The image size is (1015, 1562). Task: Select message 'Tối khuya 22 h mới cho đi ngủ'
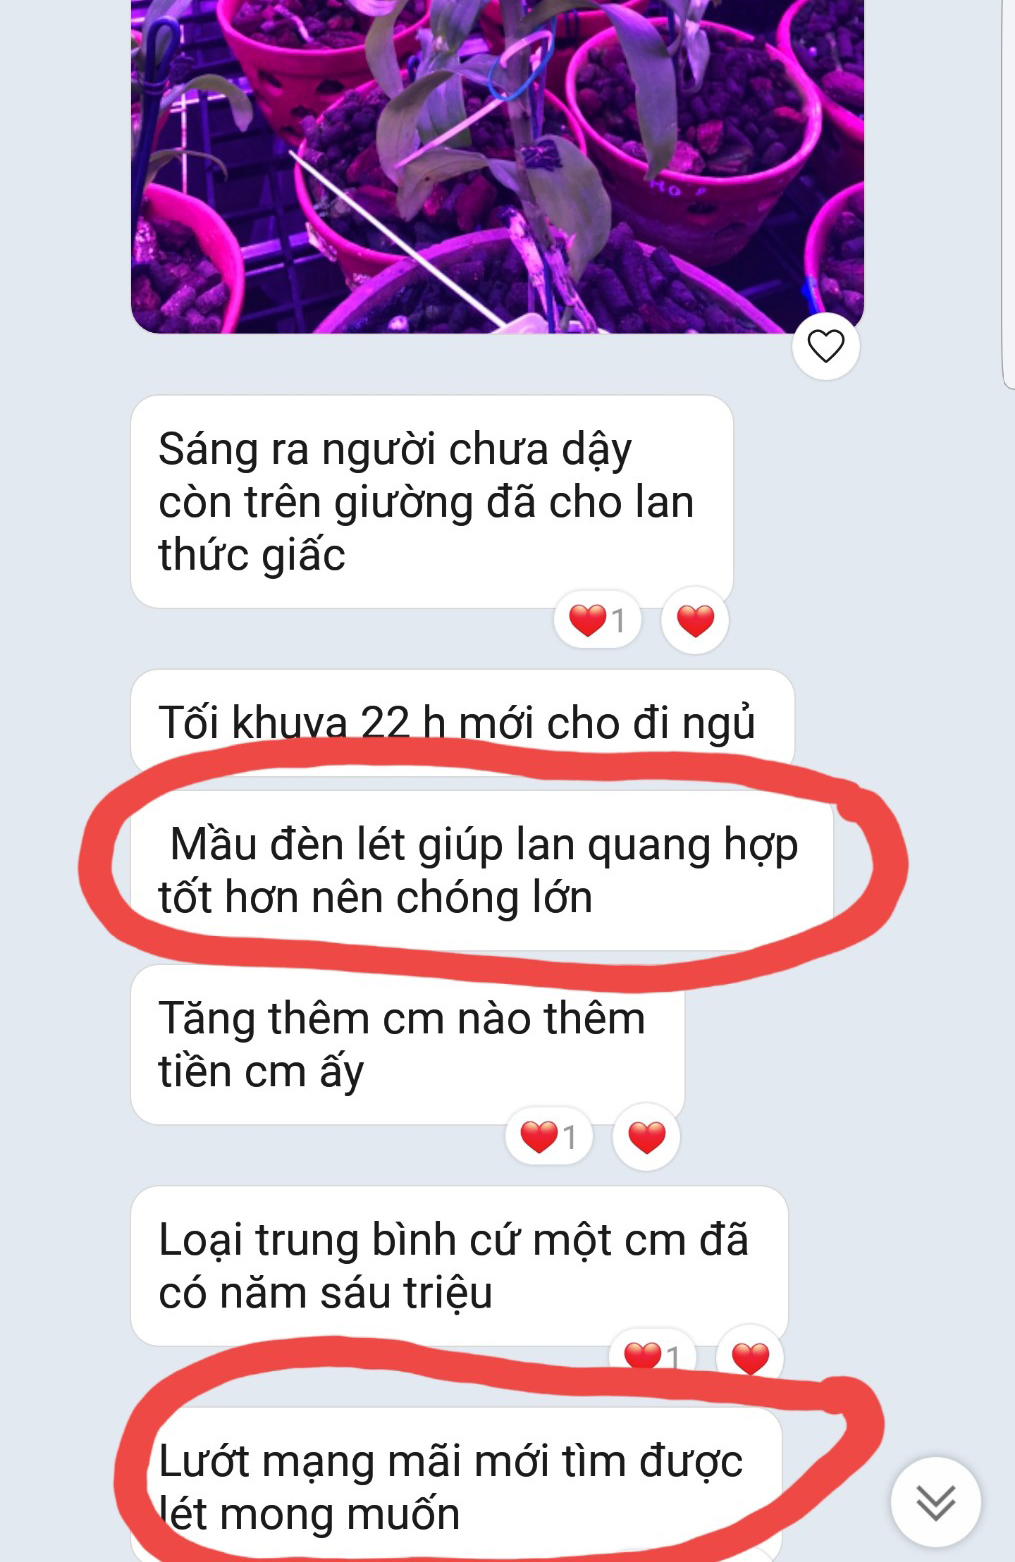click(462, 723)
